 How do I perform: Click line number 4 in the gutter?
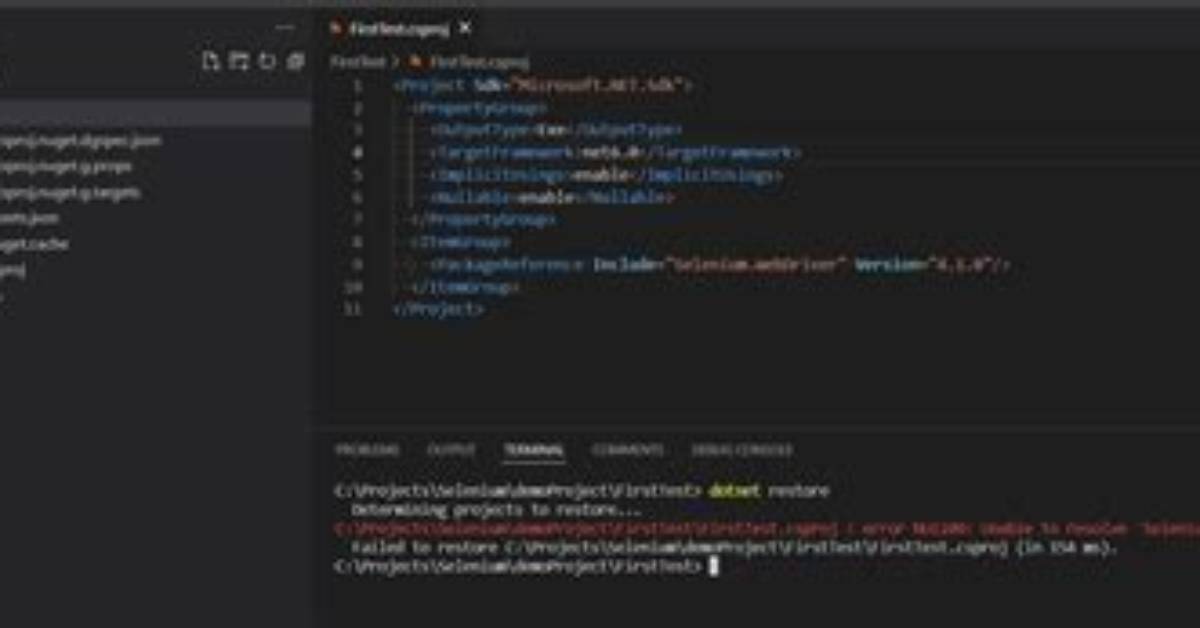358,153
